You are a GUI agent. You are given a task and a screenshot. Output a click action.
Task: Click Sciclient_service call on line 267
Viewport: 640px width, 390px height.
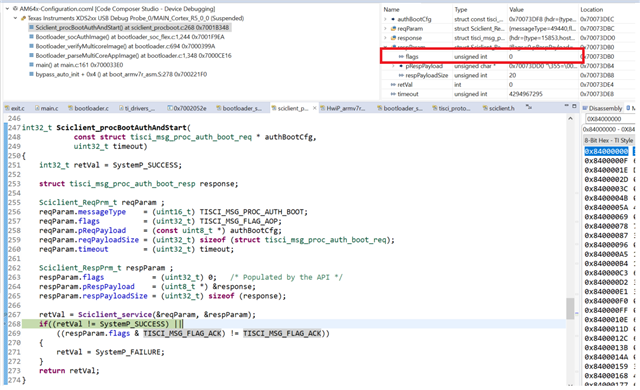(x=115, y=315)
